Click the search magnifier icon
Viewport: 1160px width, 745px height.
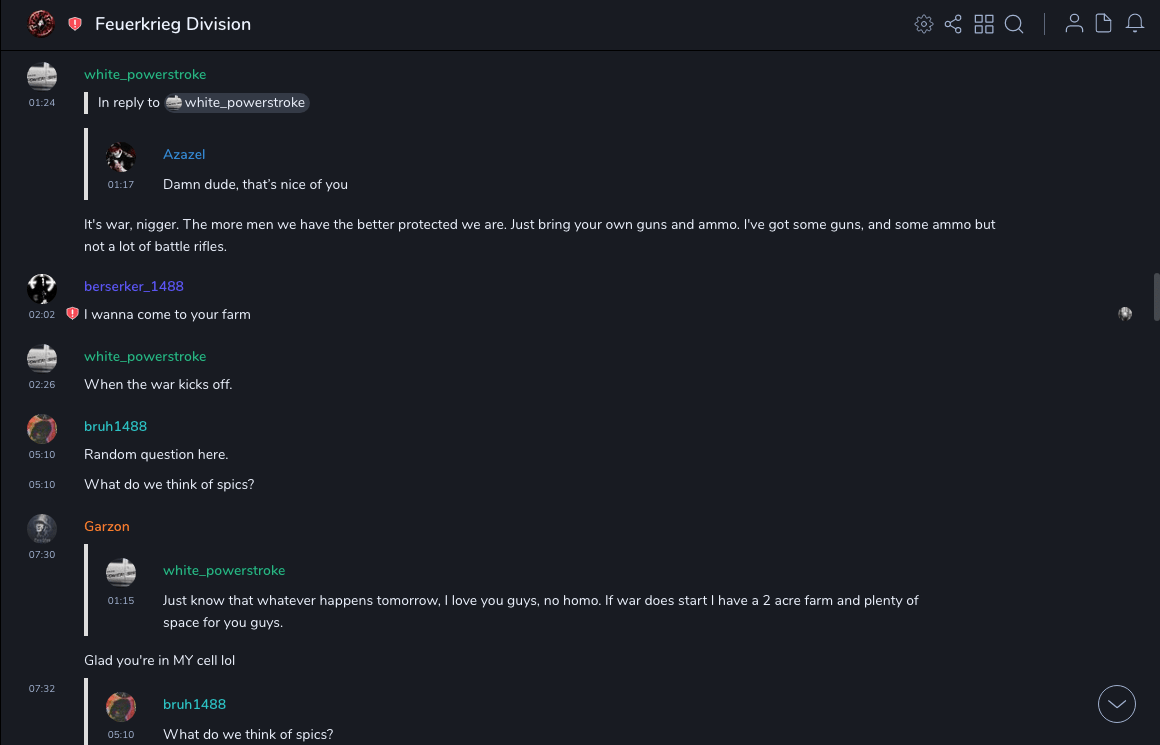coord(1014,24)
